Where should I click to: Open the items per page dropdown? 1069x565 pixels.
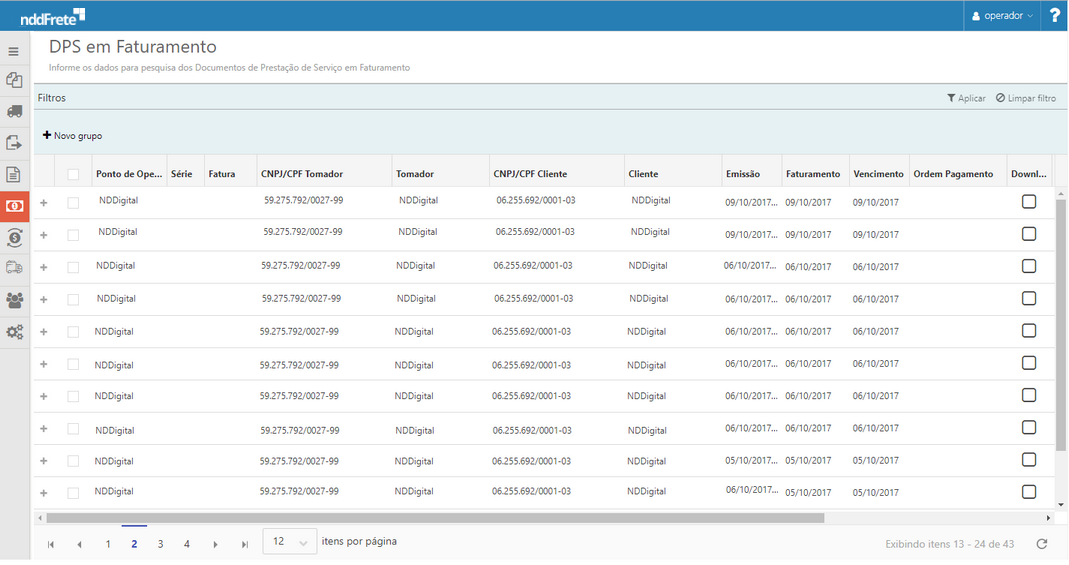pos(289,542)
